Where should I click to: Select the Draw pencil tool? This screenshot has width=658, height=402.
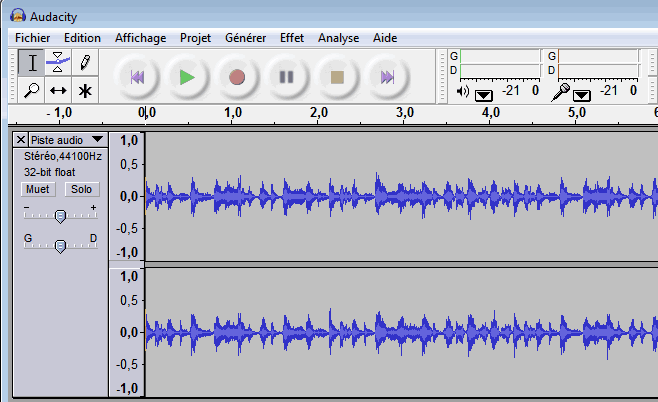coord(86,63)
